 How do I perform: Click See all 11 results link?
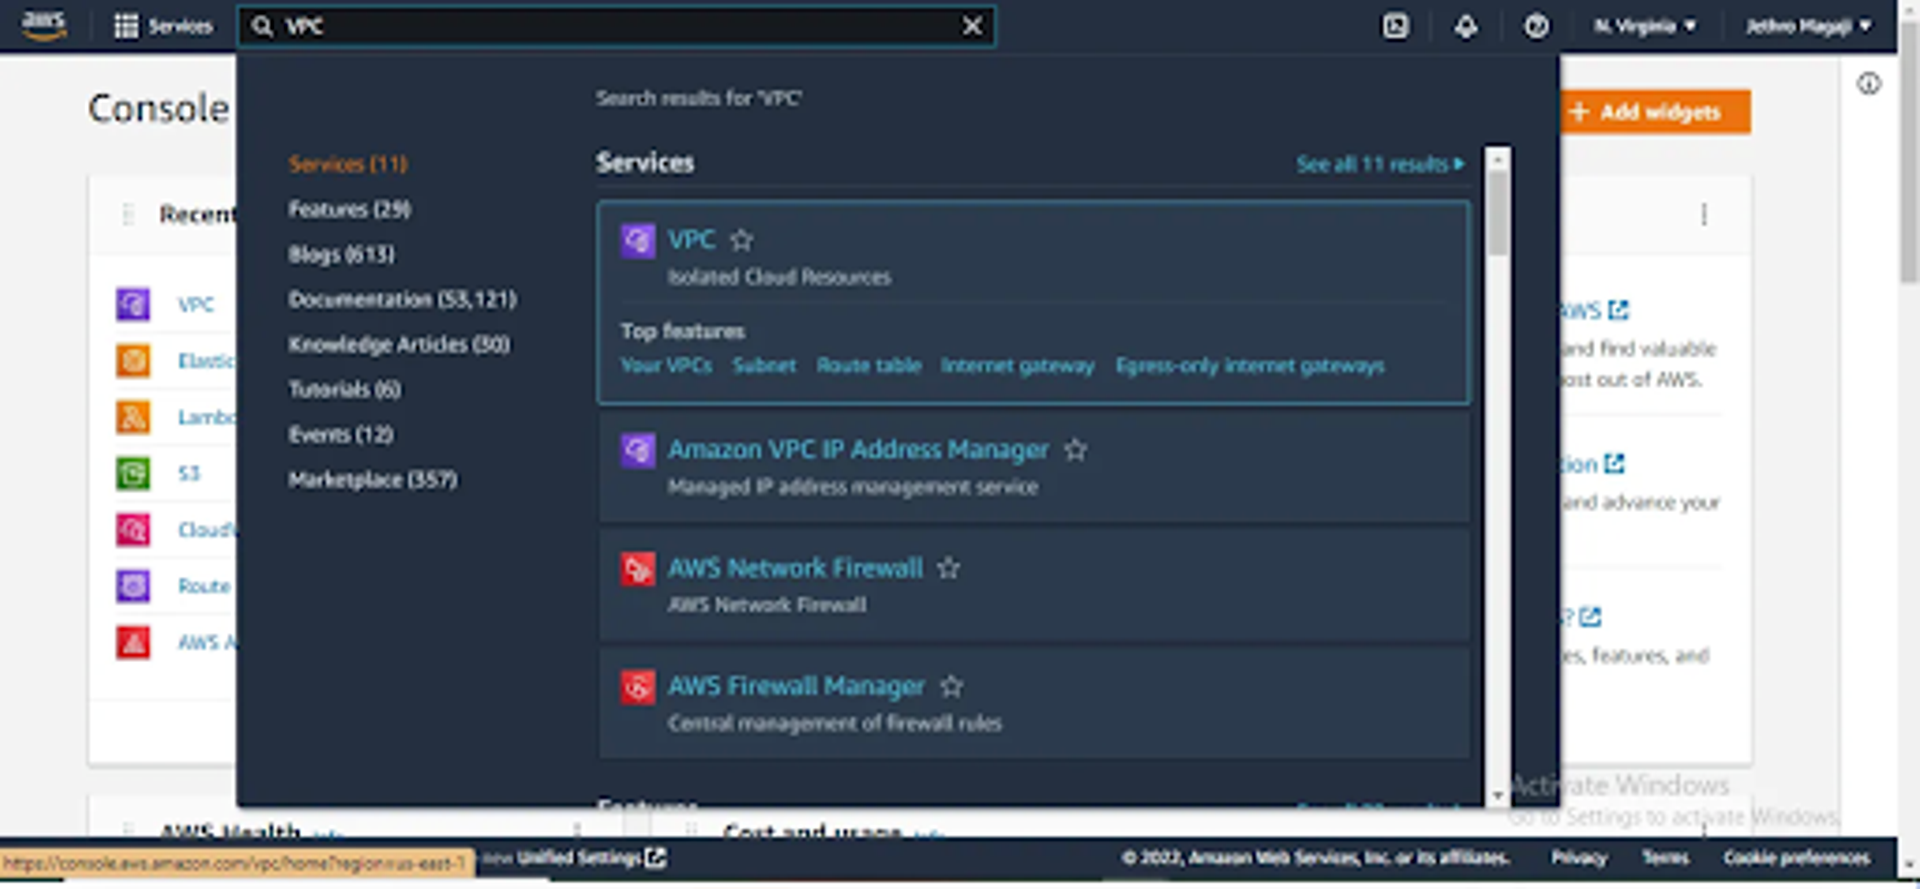(x=1380, y=164)
